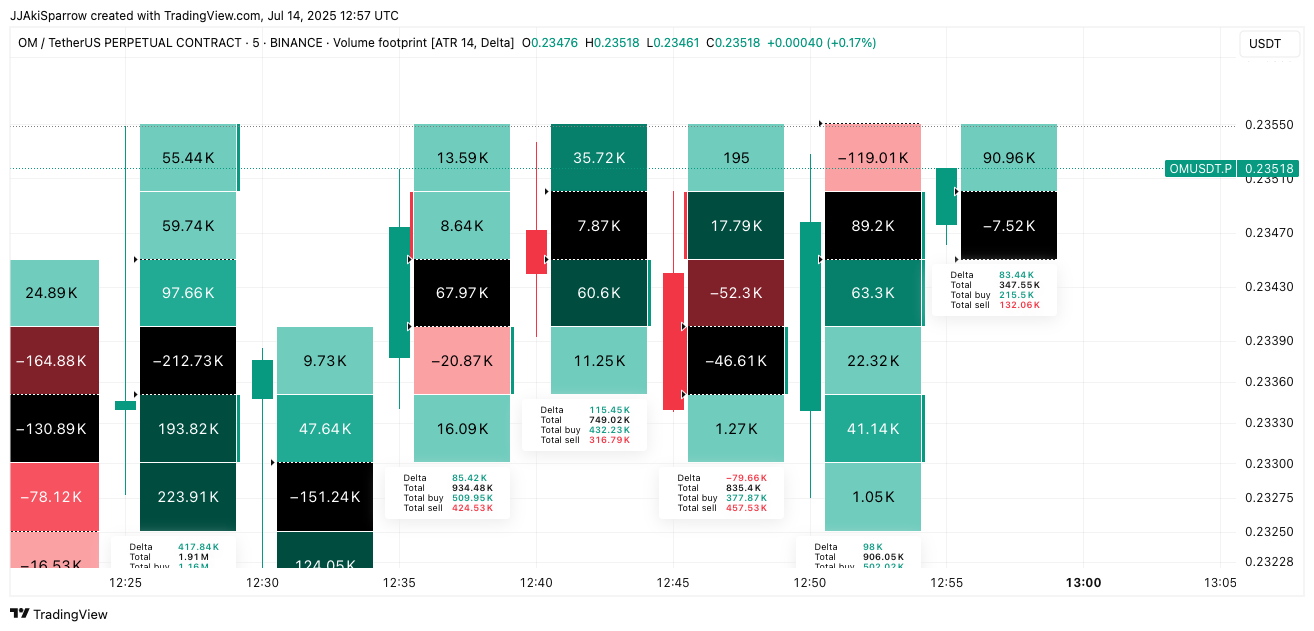Select the black −151.24K footprint cell
Screen dimensions: 1314x631
[x=324, y=497]
